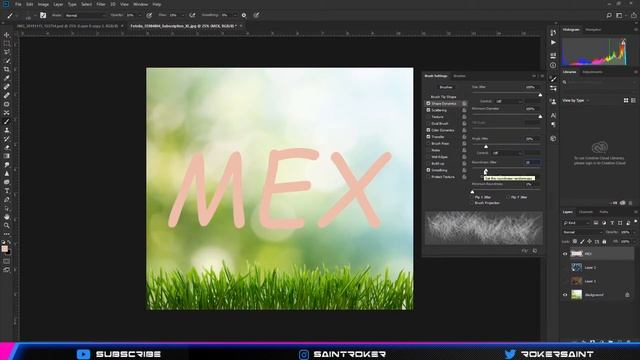Click the lock icon beside Shape Dynamics

click(x=464, y=104)
